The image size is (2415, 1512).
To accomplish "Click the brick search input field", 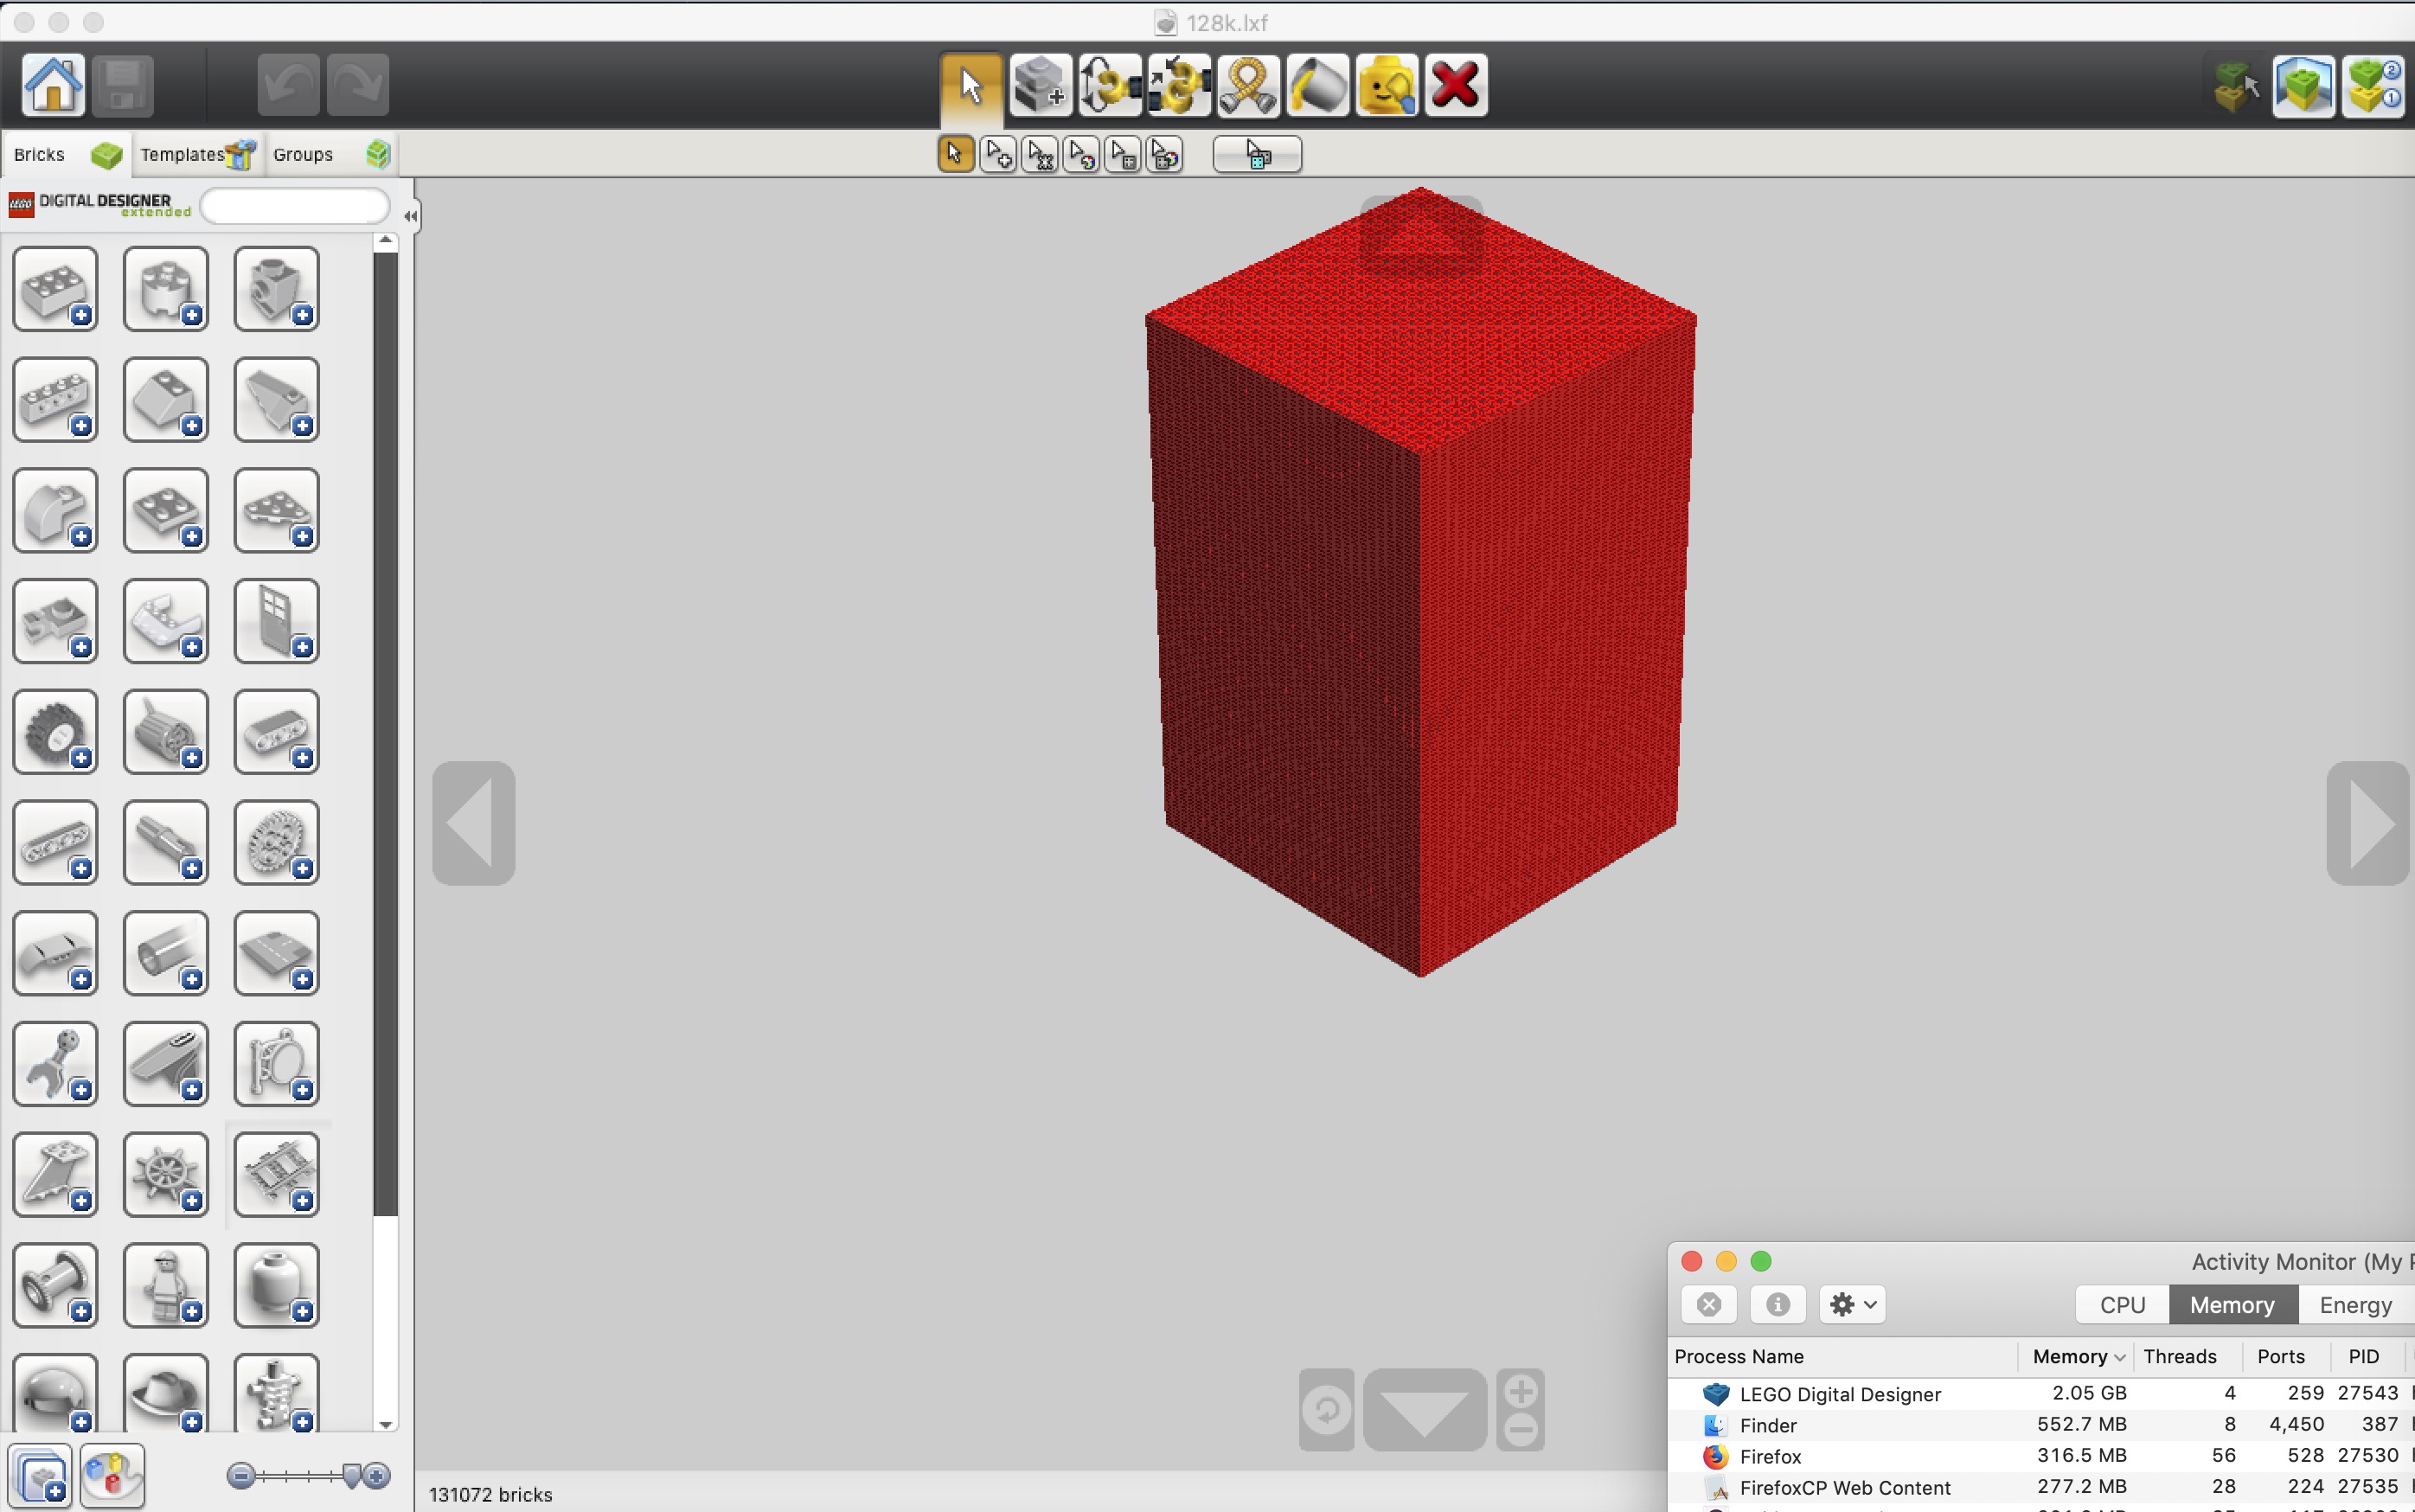I will 295,207.
